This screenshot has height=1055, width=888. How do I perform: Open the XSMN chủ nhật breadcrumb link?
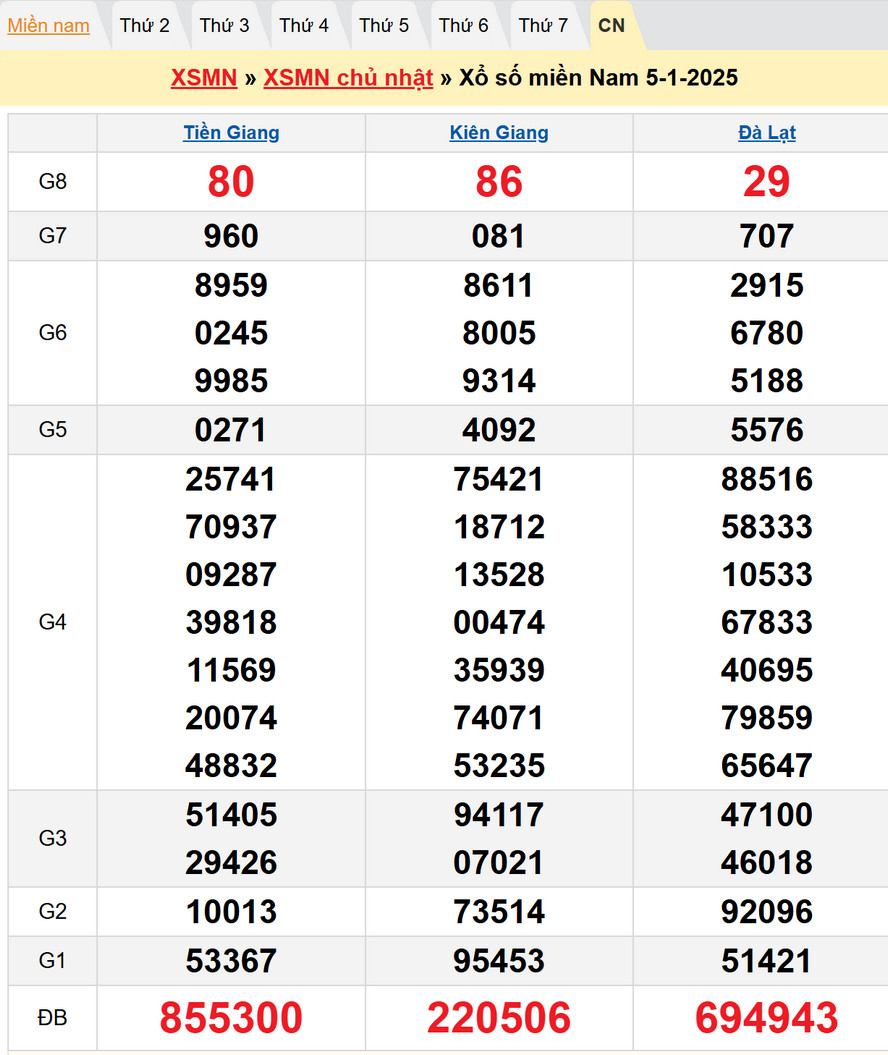point(348,78)
